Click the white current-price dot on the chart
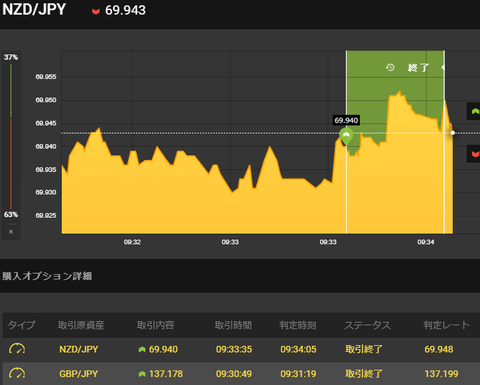 click(x=453, y=133)
